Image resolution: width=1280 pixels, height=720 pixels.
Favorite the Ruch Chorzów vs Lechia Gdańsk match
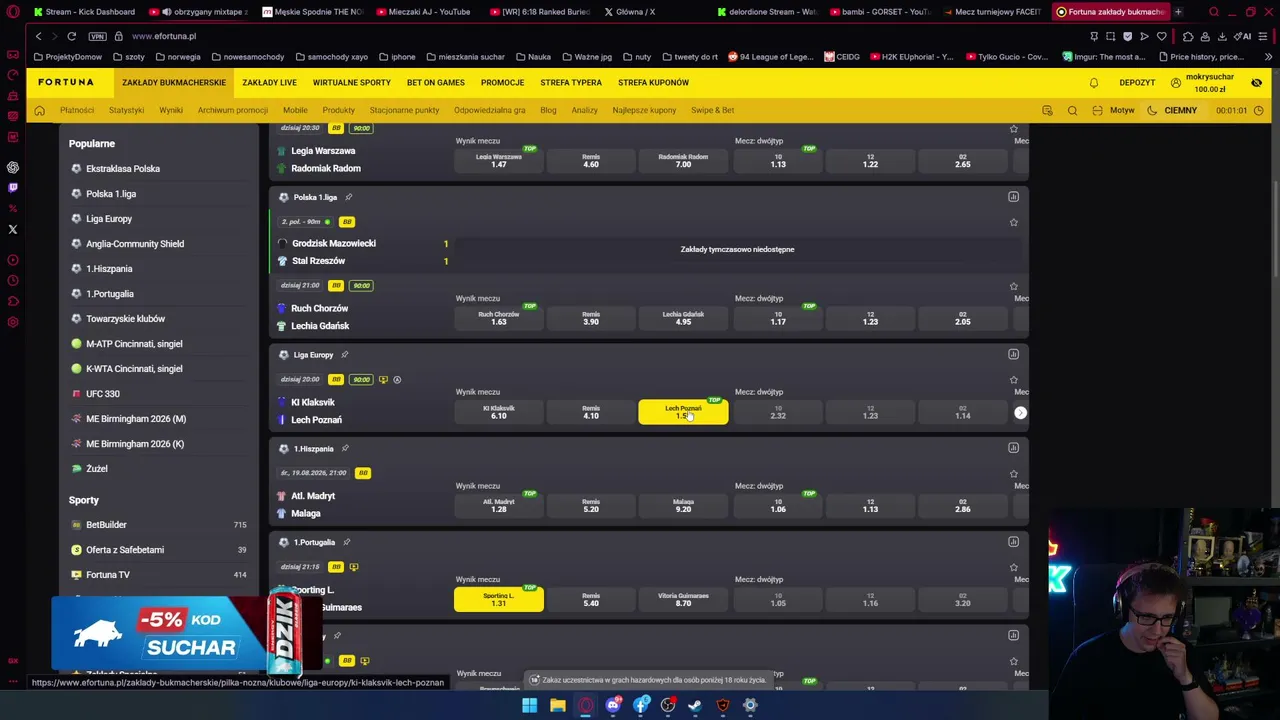coord(1014,286)
